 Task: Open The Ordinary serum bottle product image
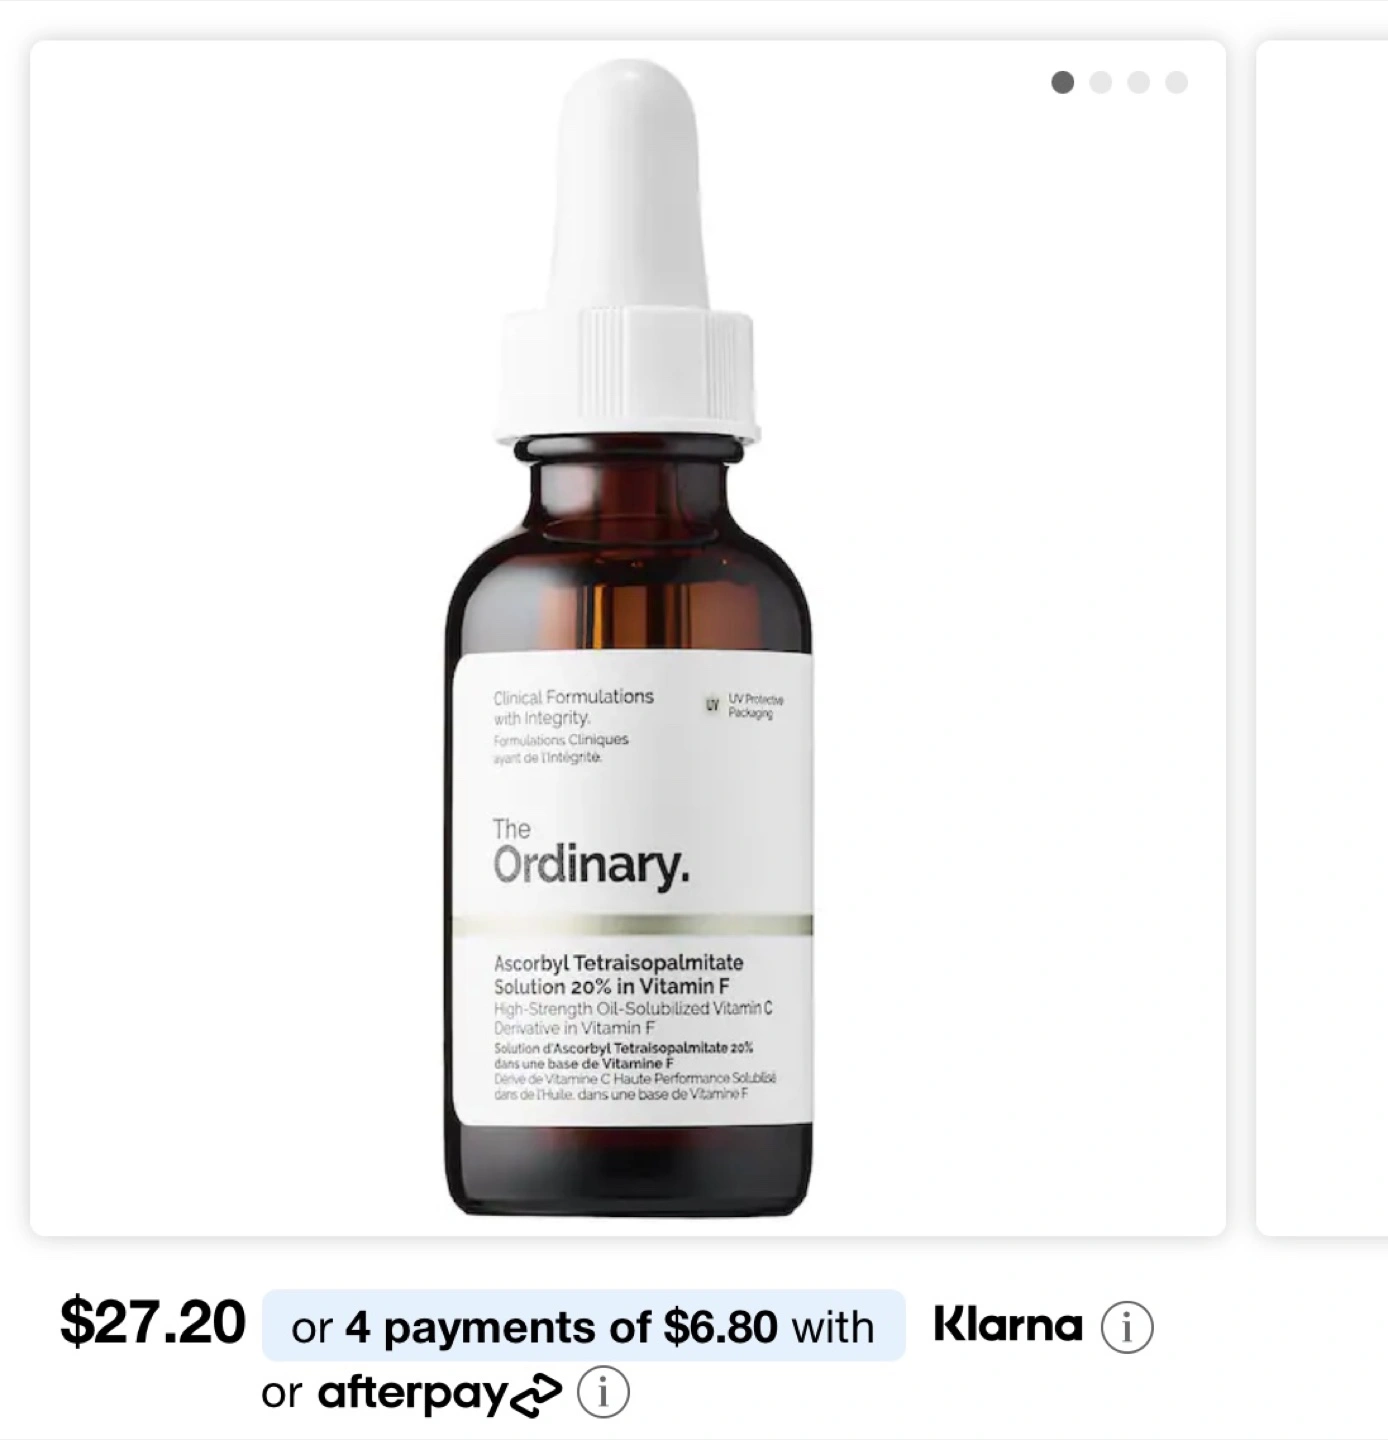(628, 638)
